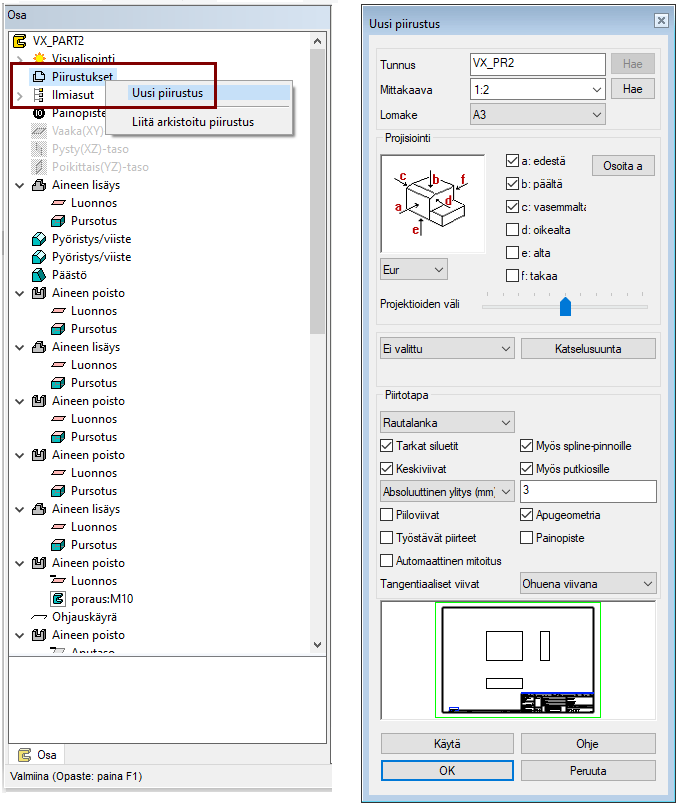Click the Tunnus text field
This screenshot has height=807, width=678.
[537, 64]
